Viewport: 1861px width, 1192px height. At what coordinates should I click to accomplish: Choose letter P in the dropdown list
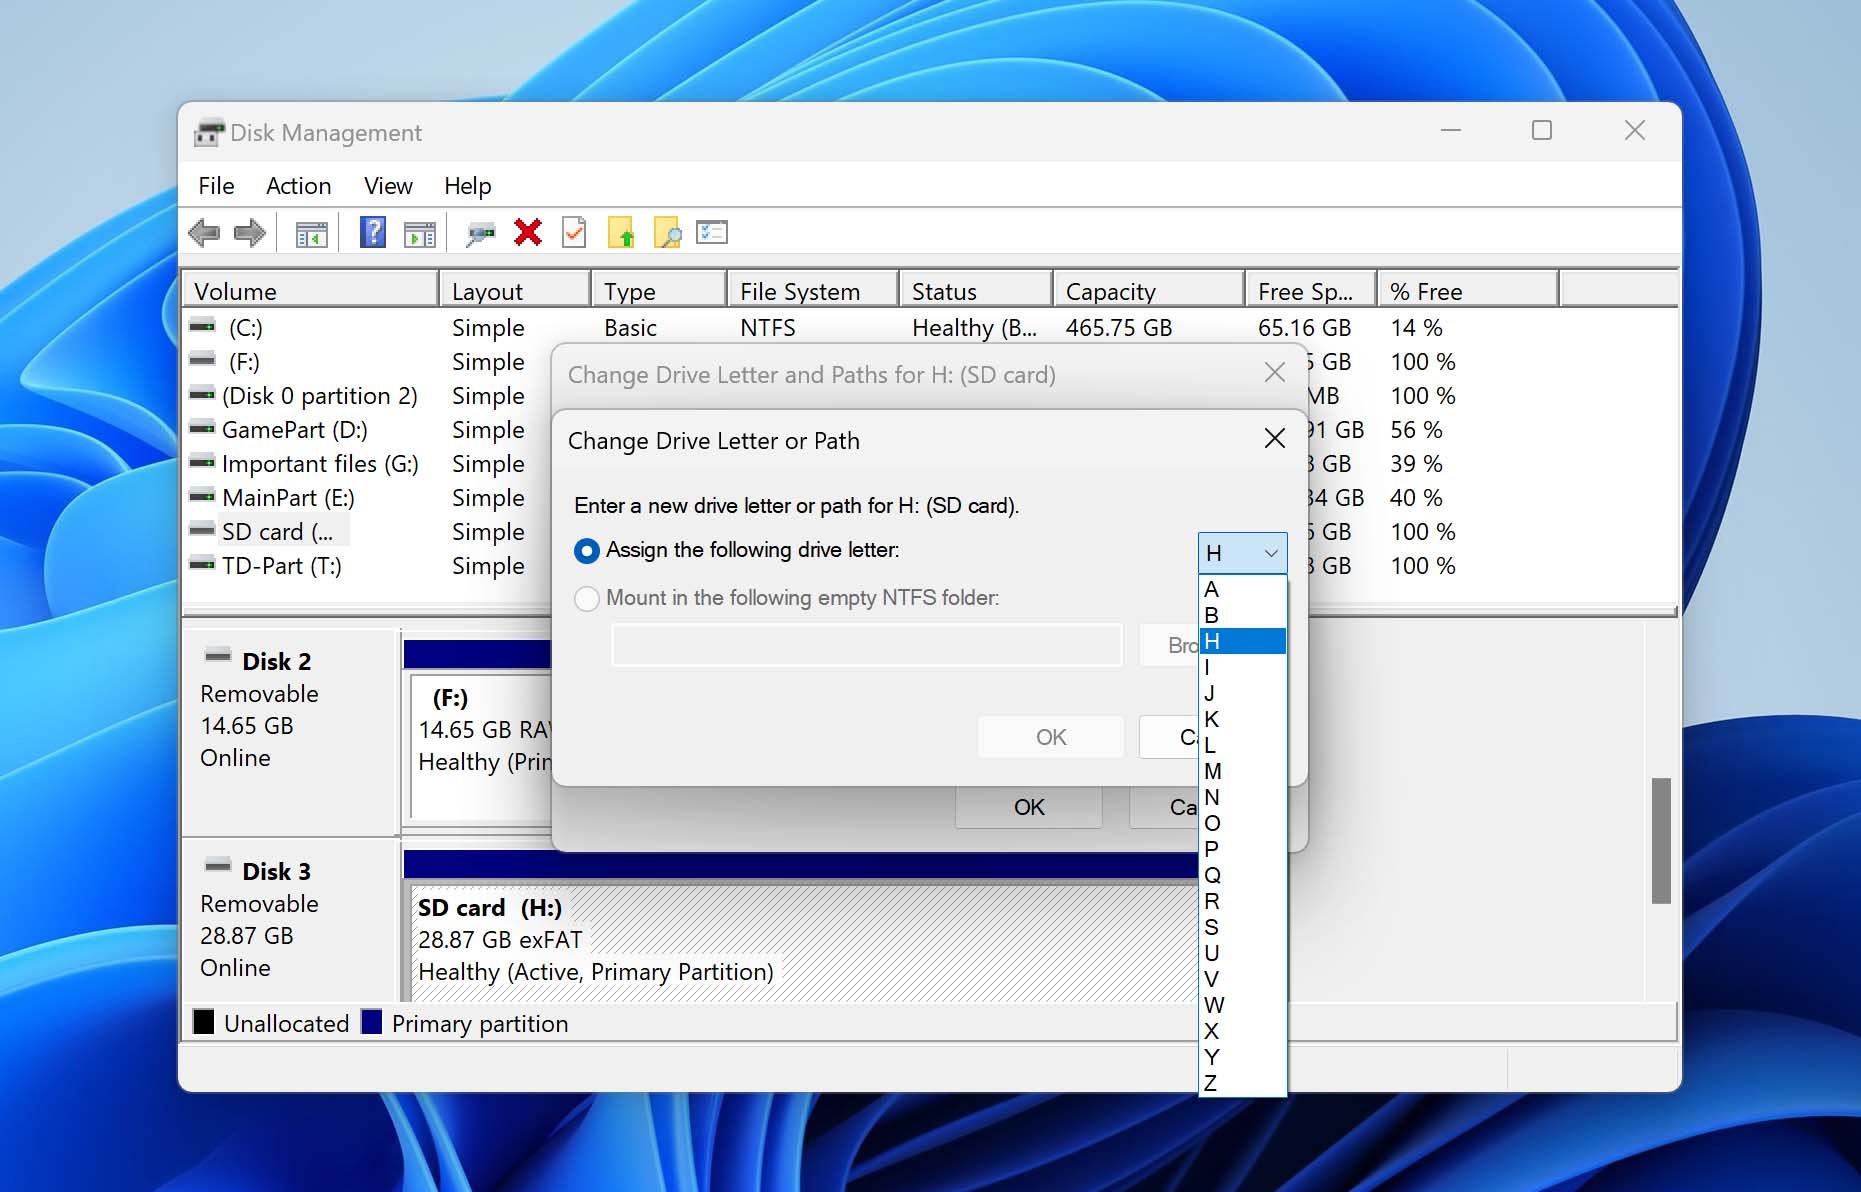[1242, 849]
